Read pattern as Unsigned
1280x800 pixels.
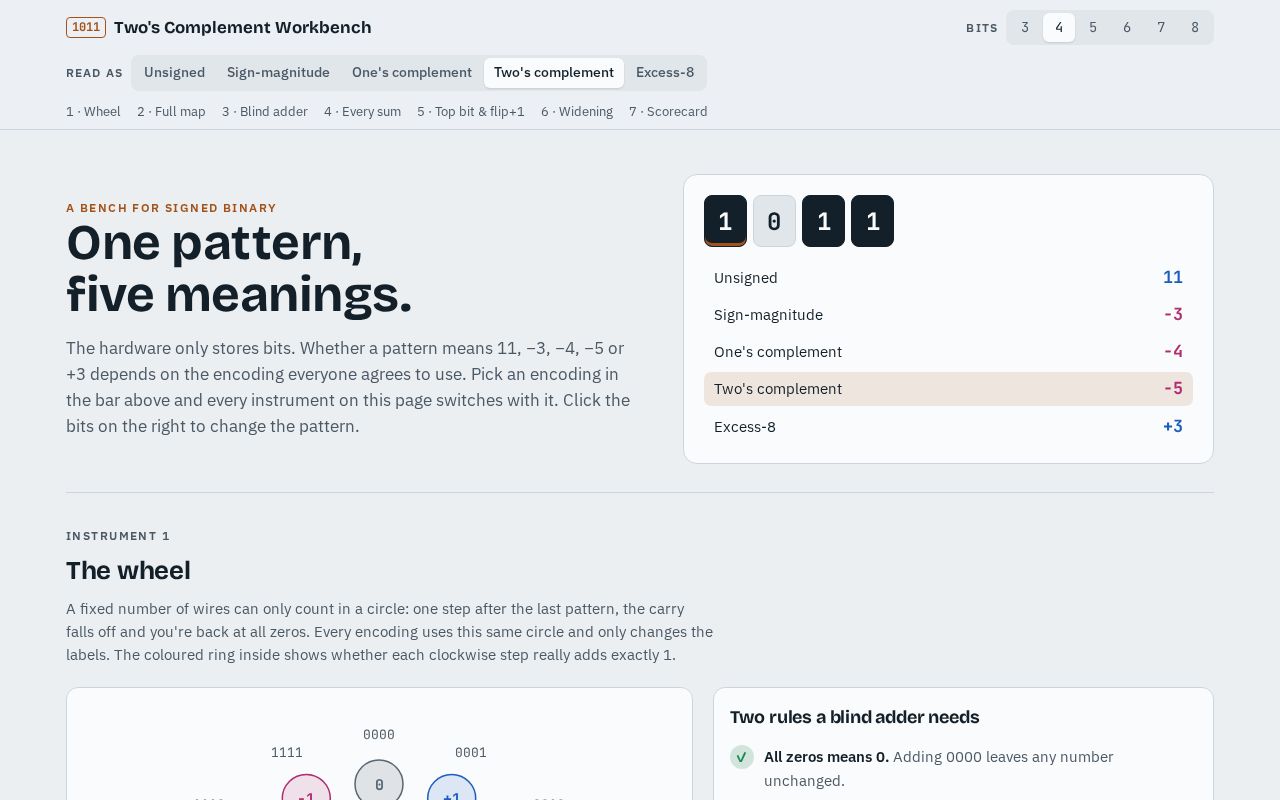click(174, 73)
